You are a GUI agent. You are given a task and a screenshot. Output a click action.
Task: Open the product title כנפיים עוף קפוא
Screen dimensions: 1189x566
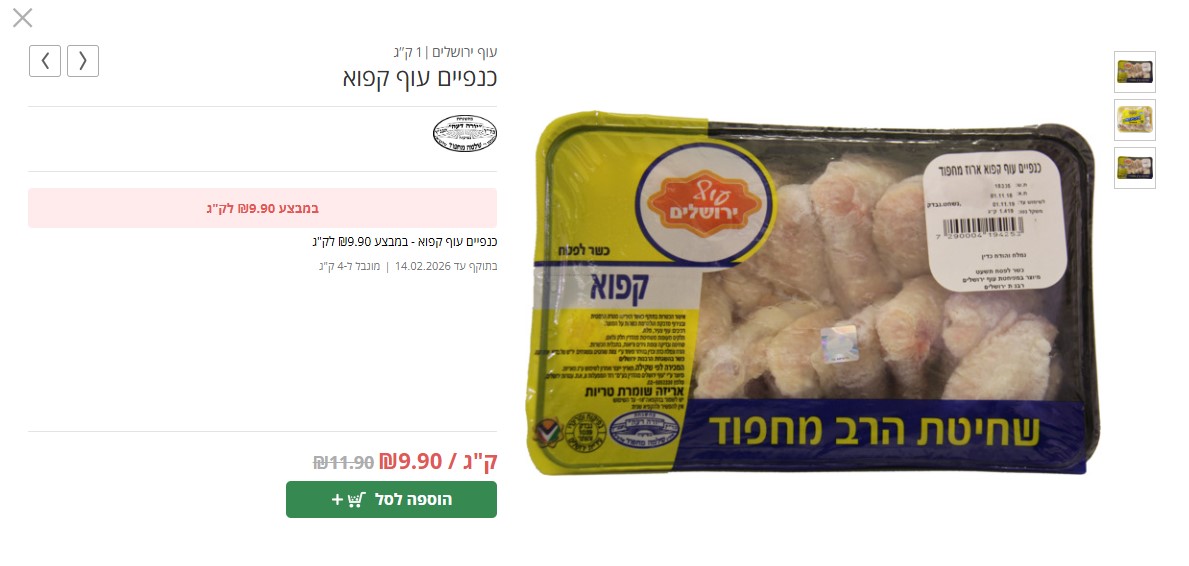[x=420, y=77]
